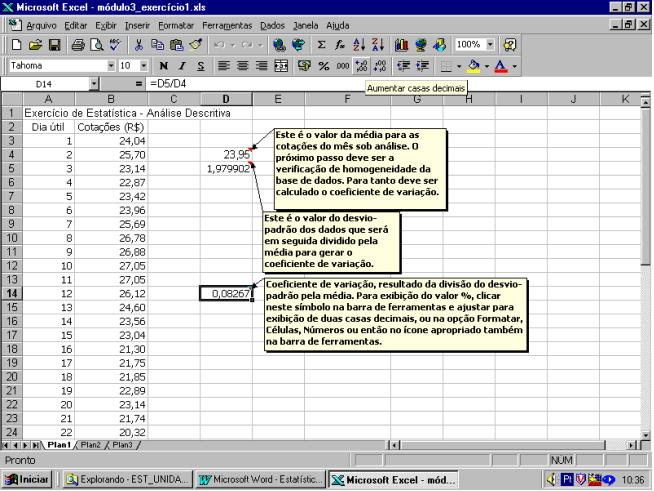The image size is (654, 491).
Task: Click the Merge and Center icon
Action: click(x=280, y=66)
